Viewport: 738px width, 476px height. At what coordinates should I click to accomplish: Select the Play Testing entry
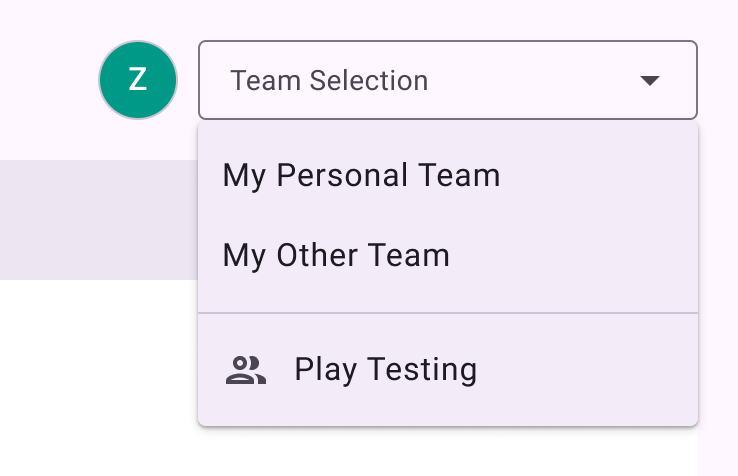tap(448, 370)
